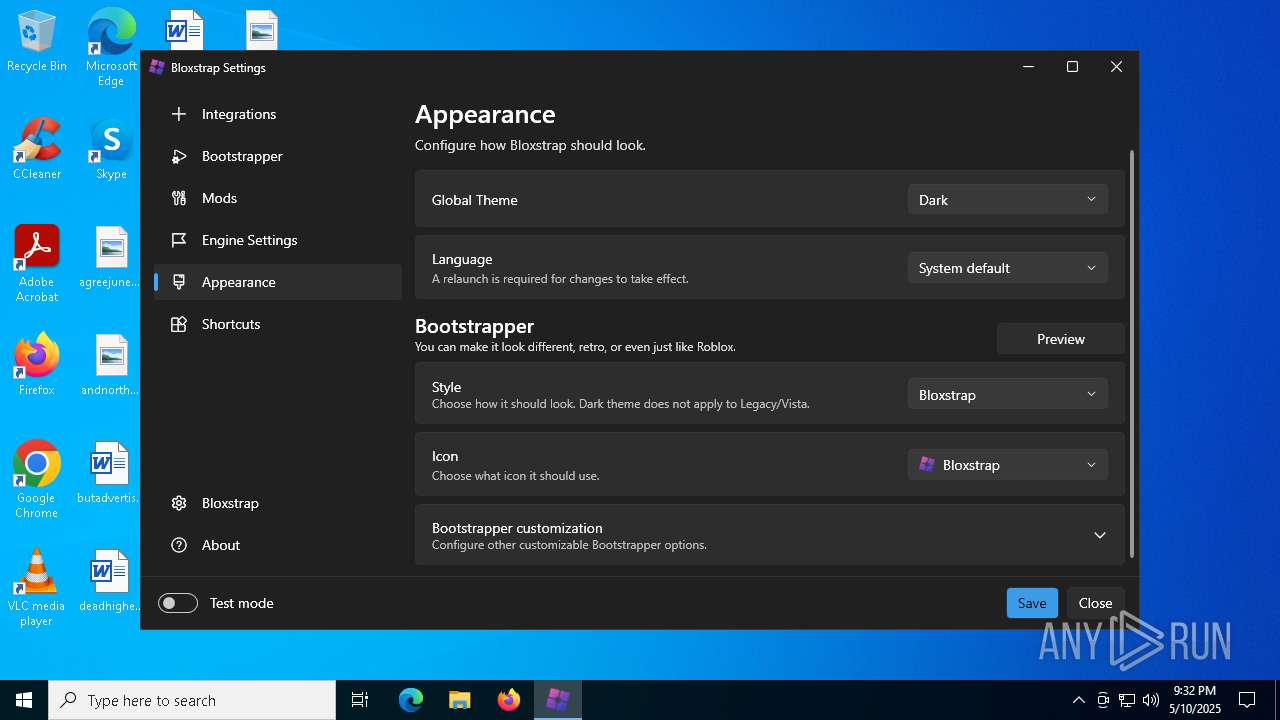The image size is (1280, 720).
Task: Click the Bloxstrap taskbar button
Action: pyautogui.click(x=558, y=700)
